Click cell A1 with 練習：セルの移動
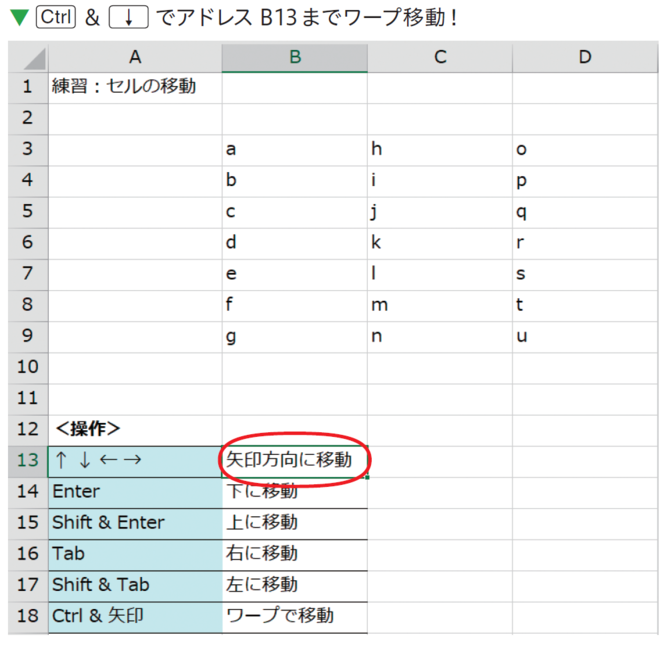This screenshot has width=670, height=647. [135, 88]
